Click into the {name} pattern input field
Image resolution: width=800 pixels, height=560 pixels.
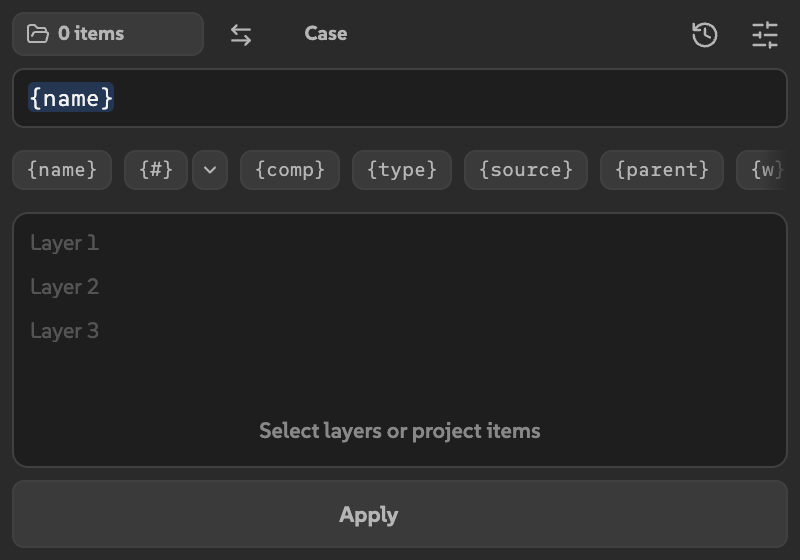[x=399, y=98]
